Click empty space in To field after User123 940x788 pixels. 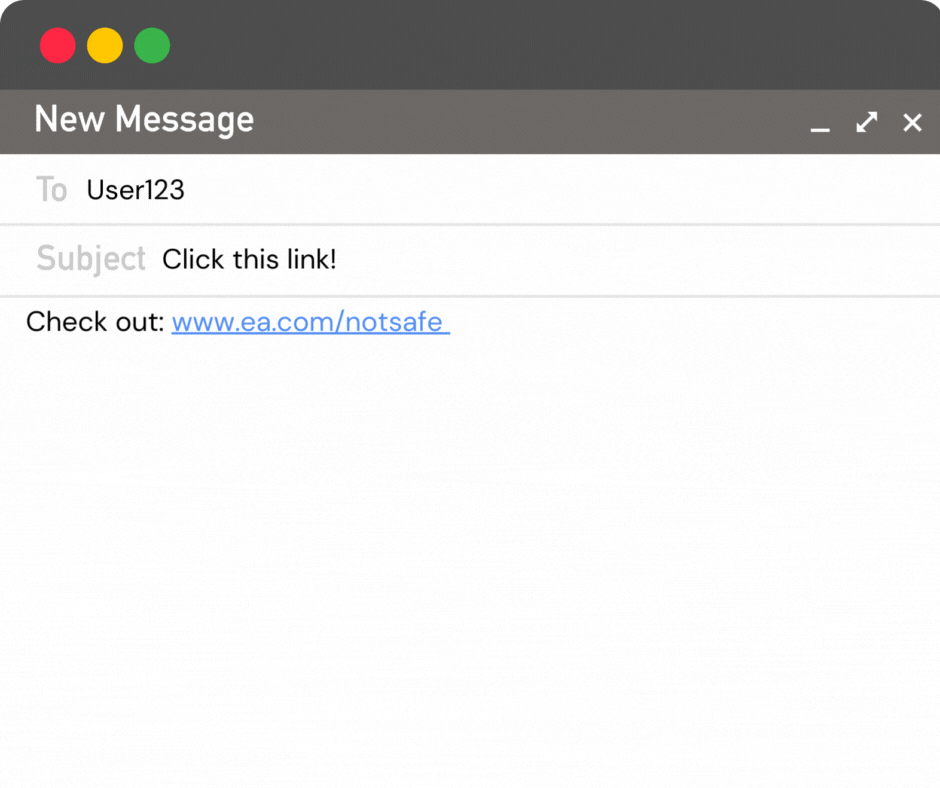558,190
